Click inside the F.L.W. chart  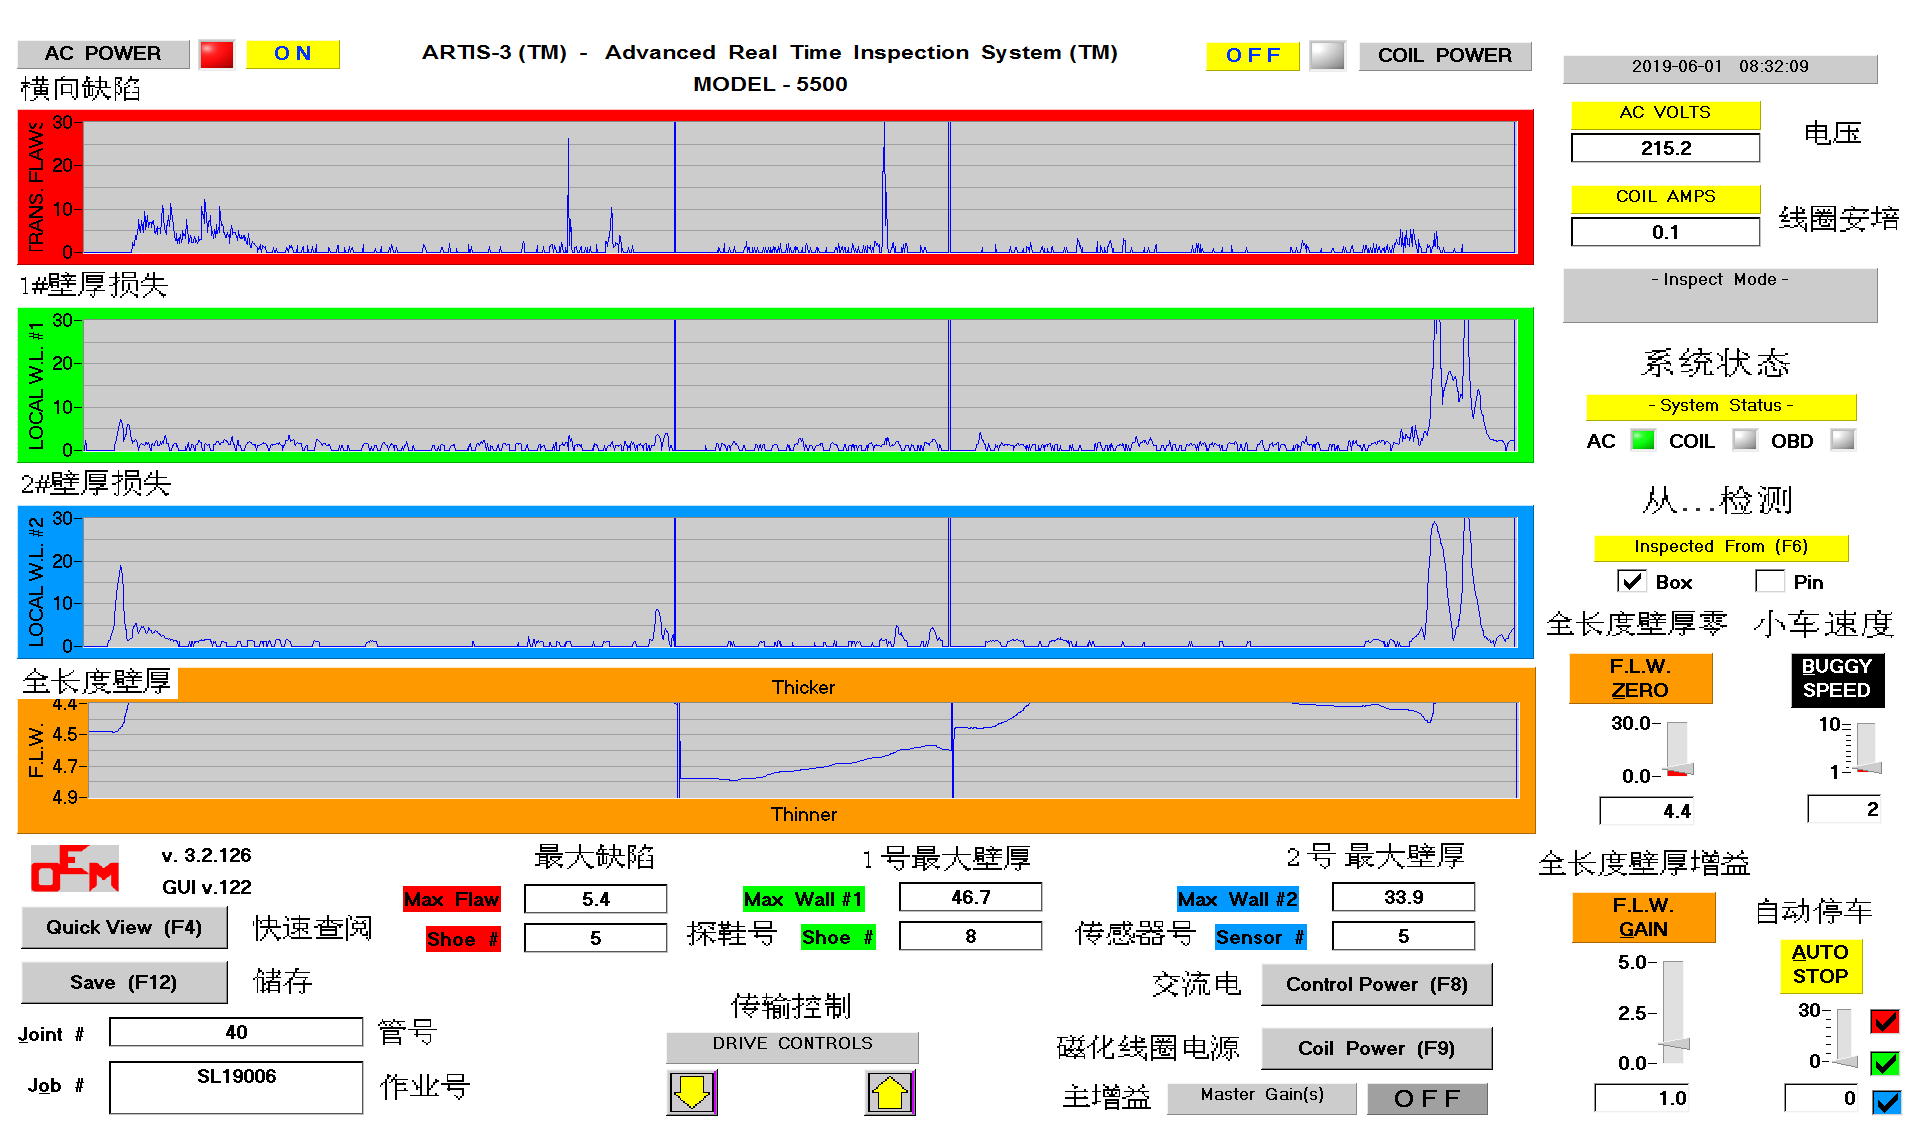[x=803, y=750]
